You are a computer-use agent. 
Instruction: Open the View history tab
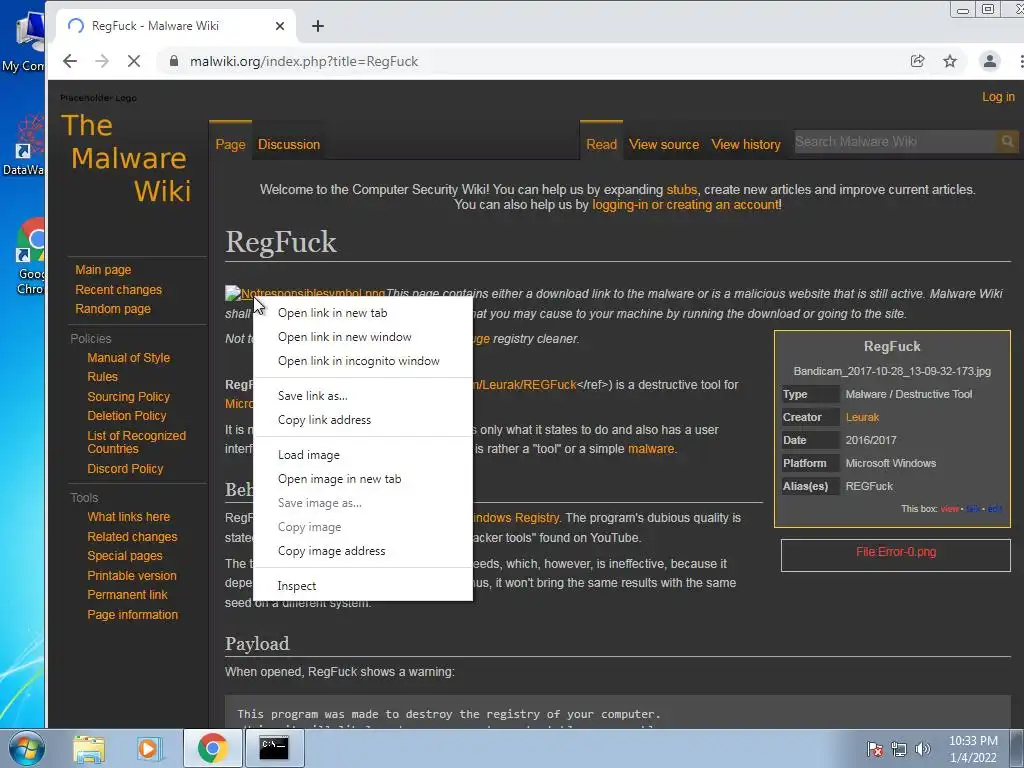(746, 144)
